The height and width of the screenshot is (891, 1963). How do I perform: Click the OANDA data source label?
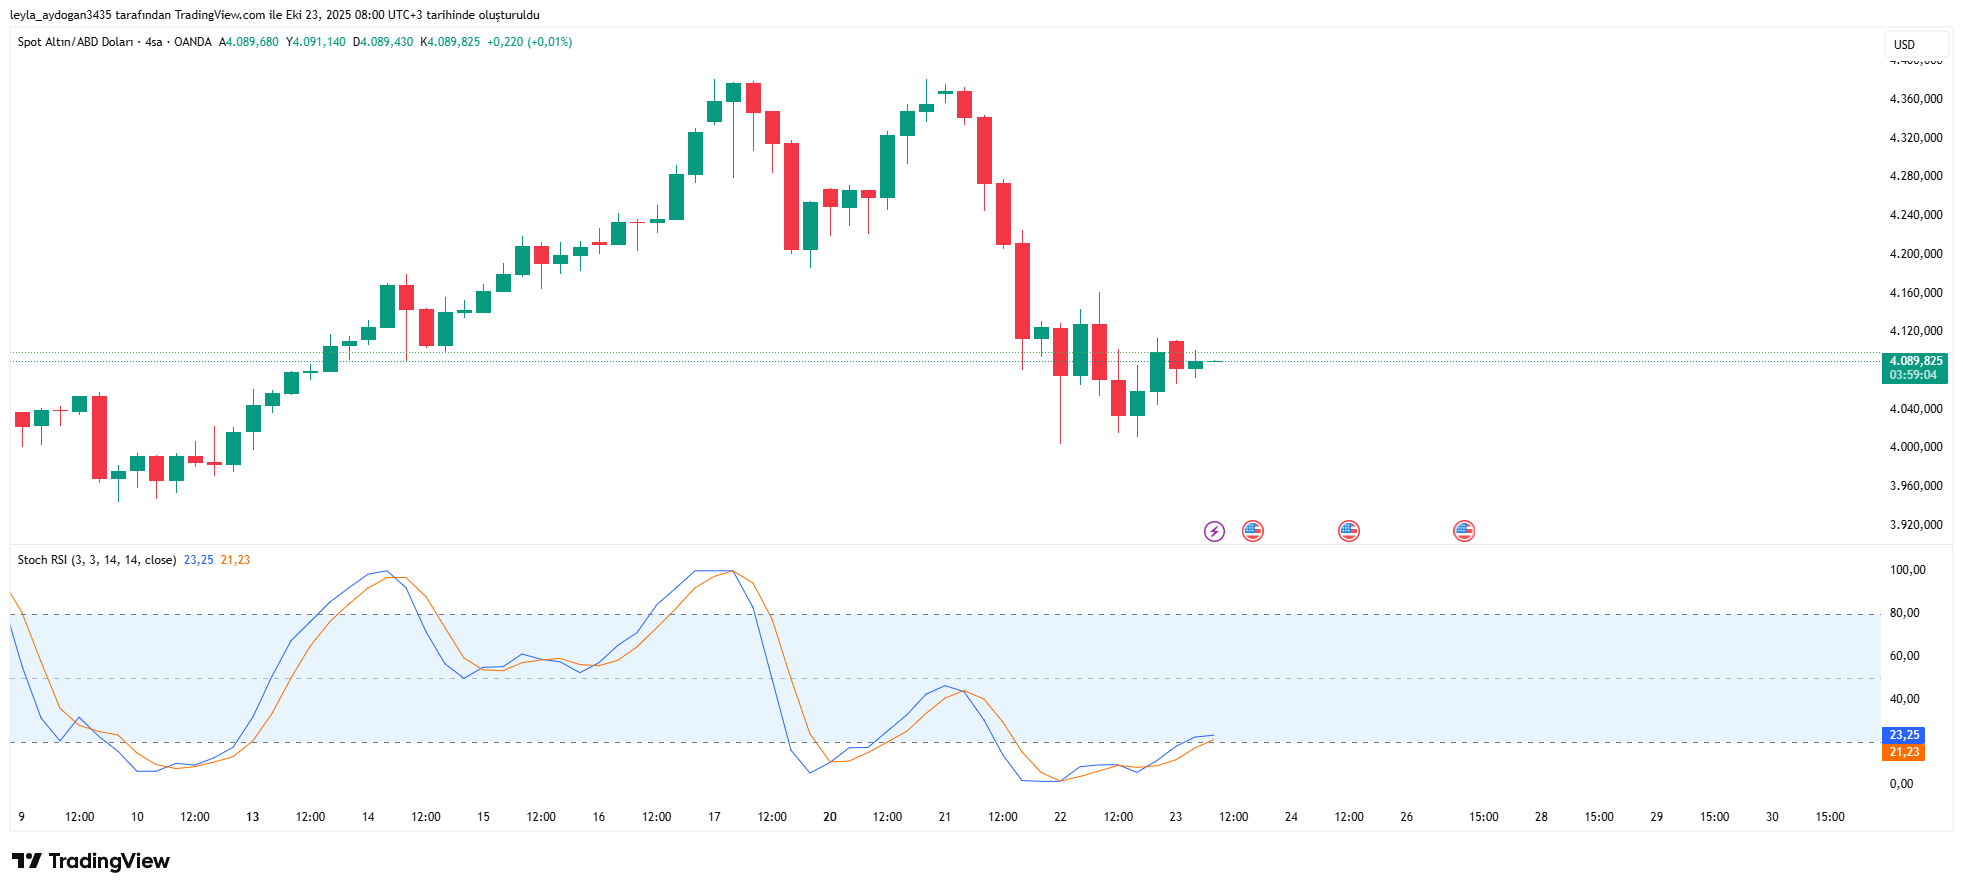(193, 42)
